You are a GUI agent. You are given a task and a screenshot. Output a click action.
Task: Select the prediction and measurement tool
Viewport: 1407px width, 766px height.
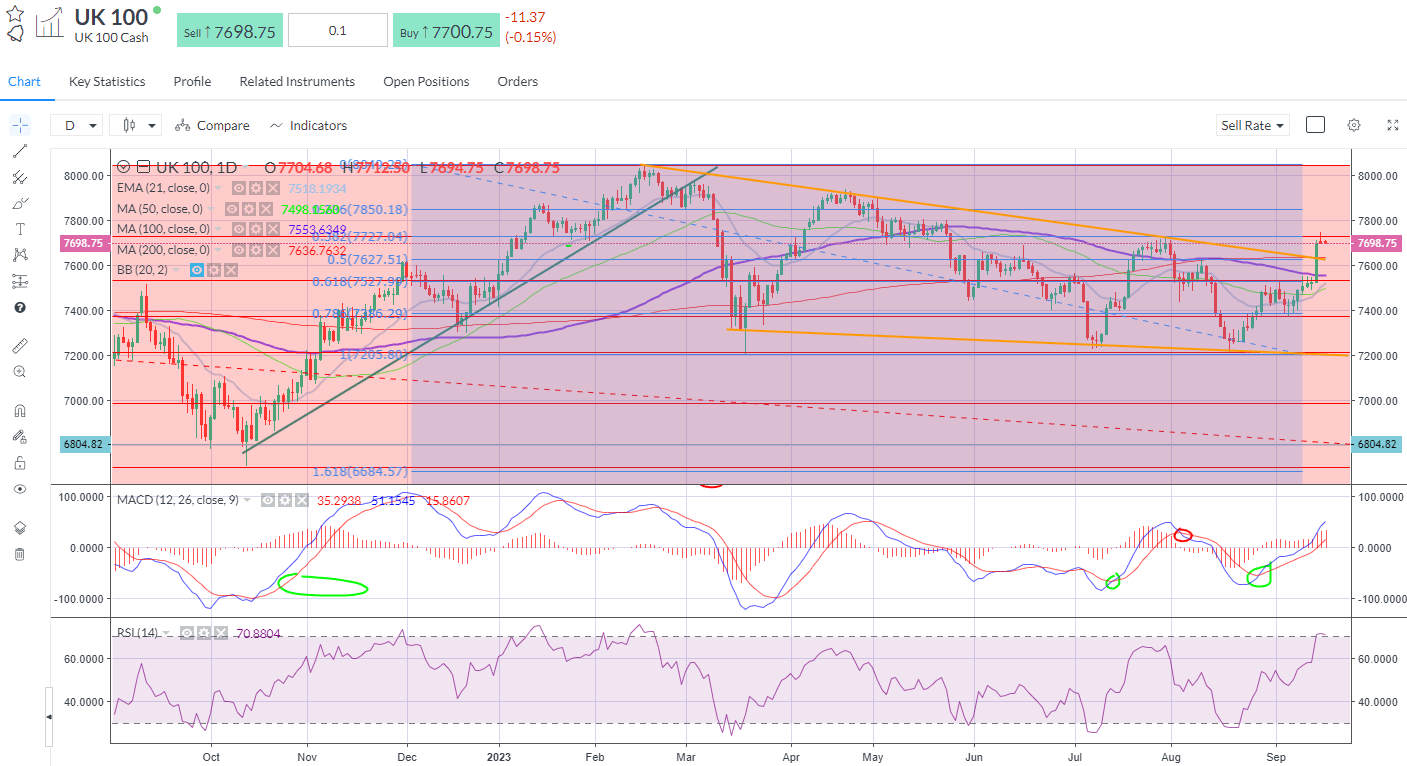(20, 281)
